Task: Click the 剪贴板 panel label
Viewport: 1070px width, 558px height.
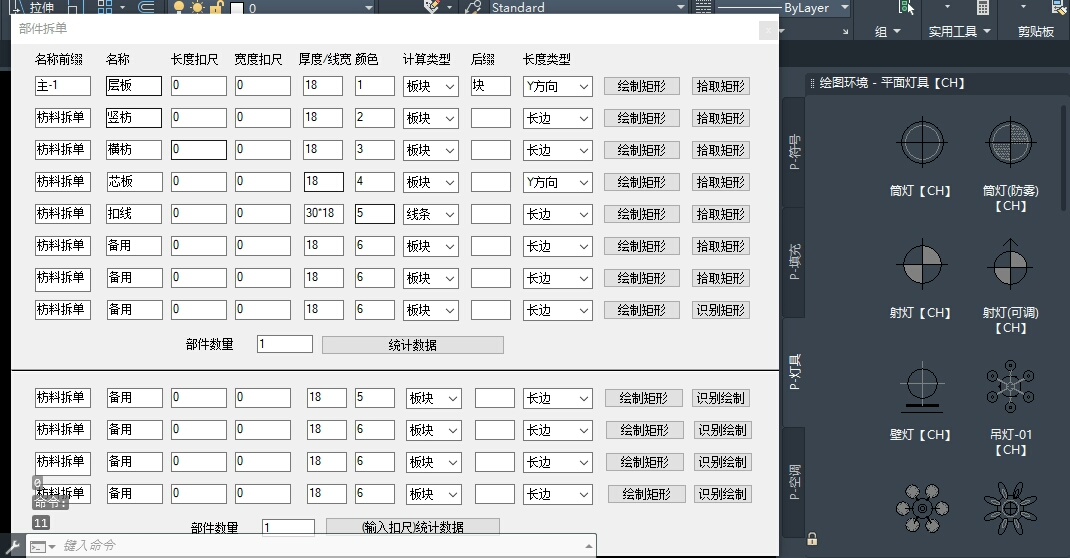Action: click(x=1035, y=31)
